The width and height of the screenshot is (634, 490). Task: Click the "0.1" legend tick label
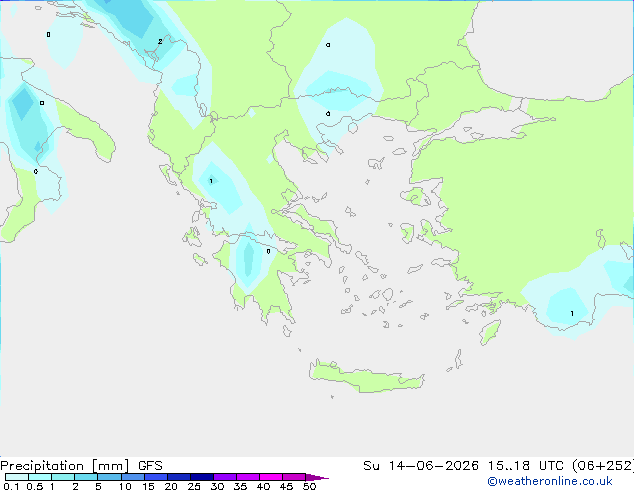(11, 486)
